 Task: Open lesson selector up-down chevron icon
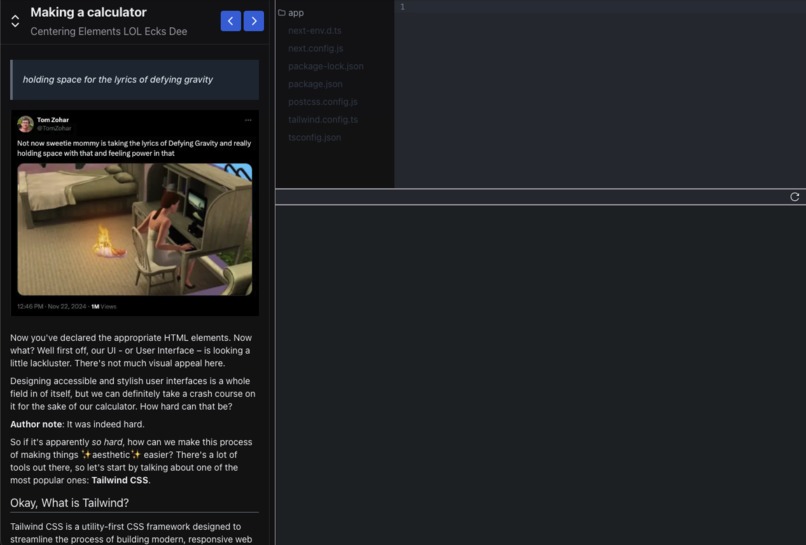tap(15, 21)
